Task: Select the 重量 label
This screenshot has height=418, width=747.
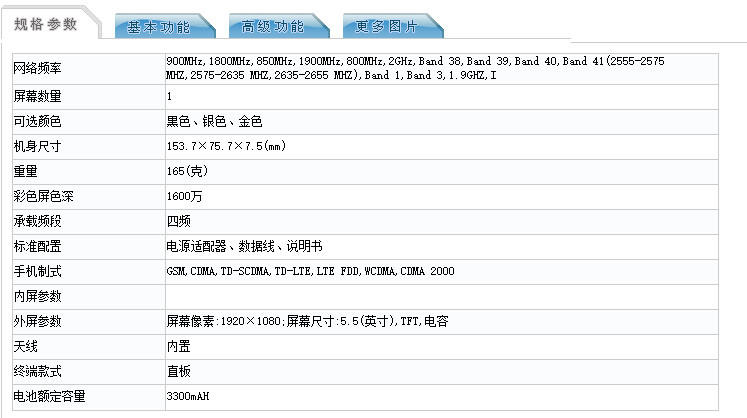Action: tap(26, 171)
